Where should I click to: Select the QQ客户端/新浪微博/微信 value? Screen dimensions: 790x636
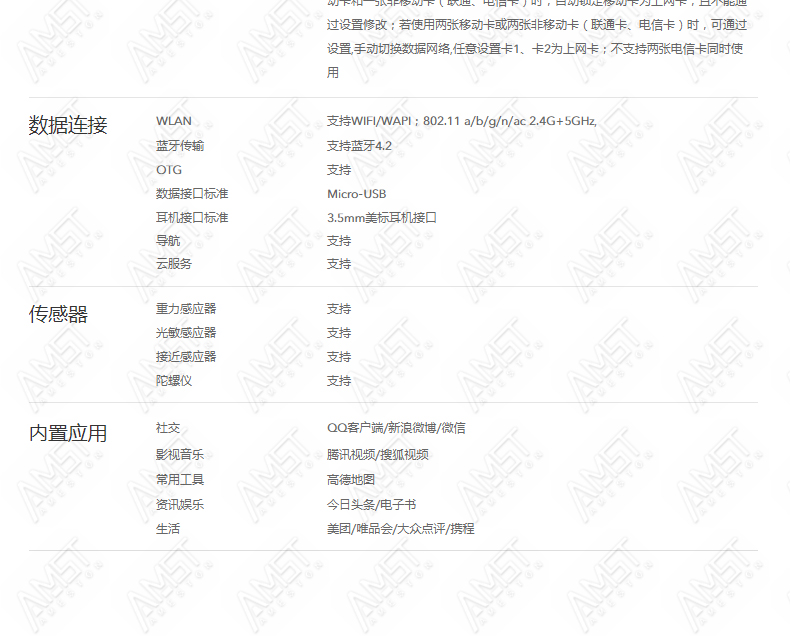(396, 428)
